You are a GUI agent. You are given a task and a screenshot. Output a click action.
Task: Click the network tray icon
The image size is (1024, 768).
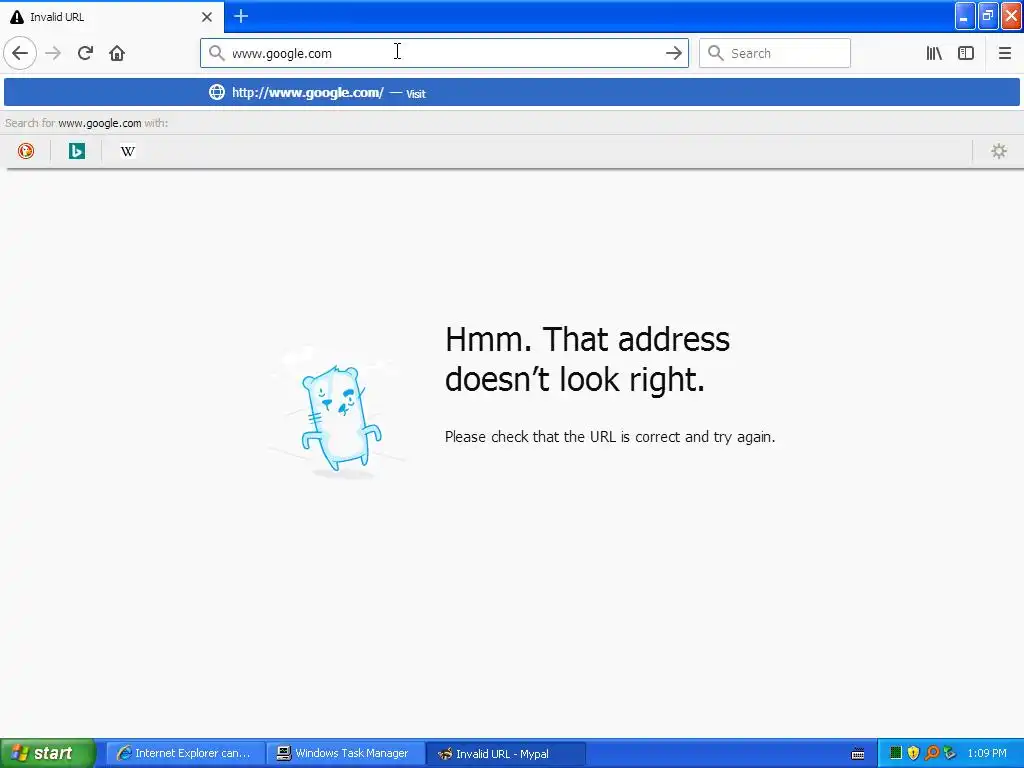point(950,753)
